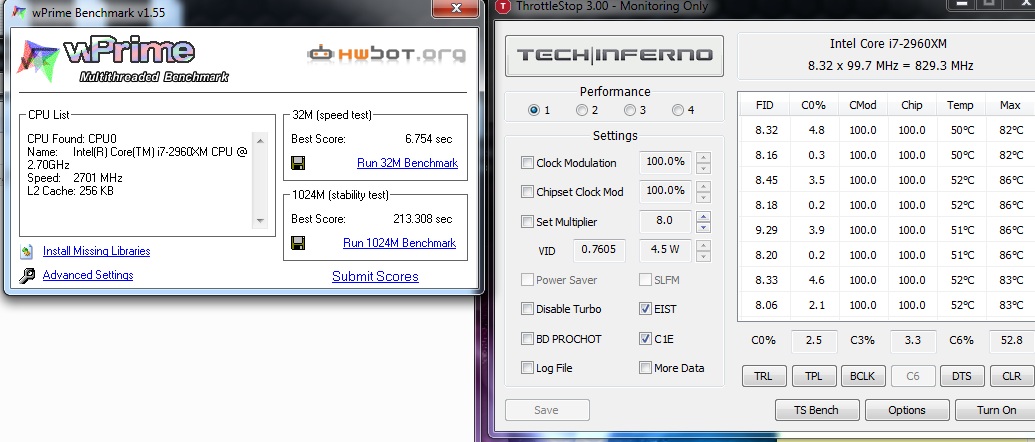
Task: Click the Clock Modulation 100.0% field
Action: [x=665, y=162]
